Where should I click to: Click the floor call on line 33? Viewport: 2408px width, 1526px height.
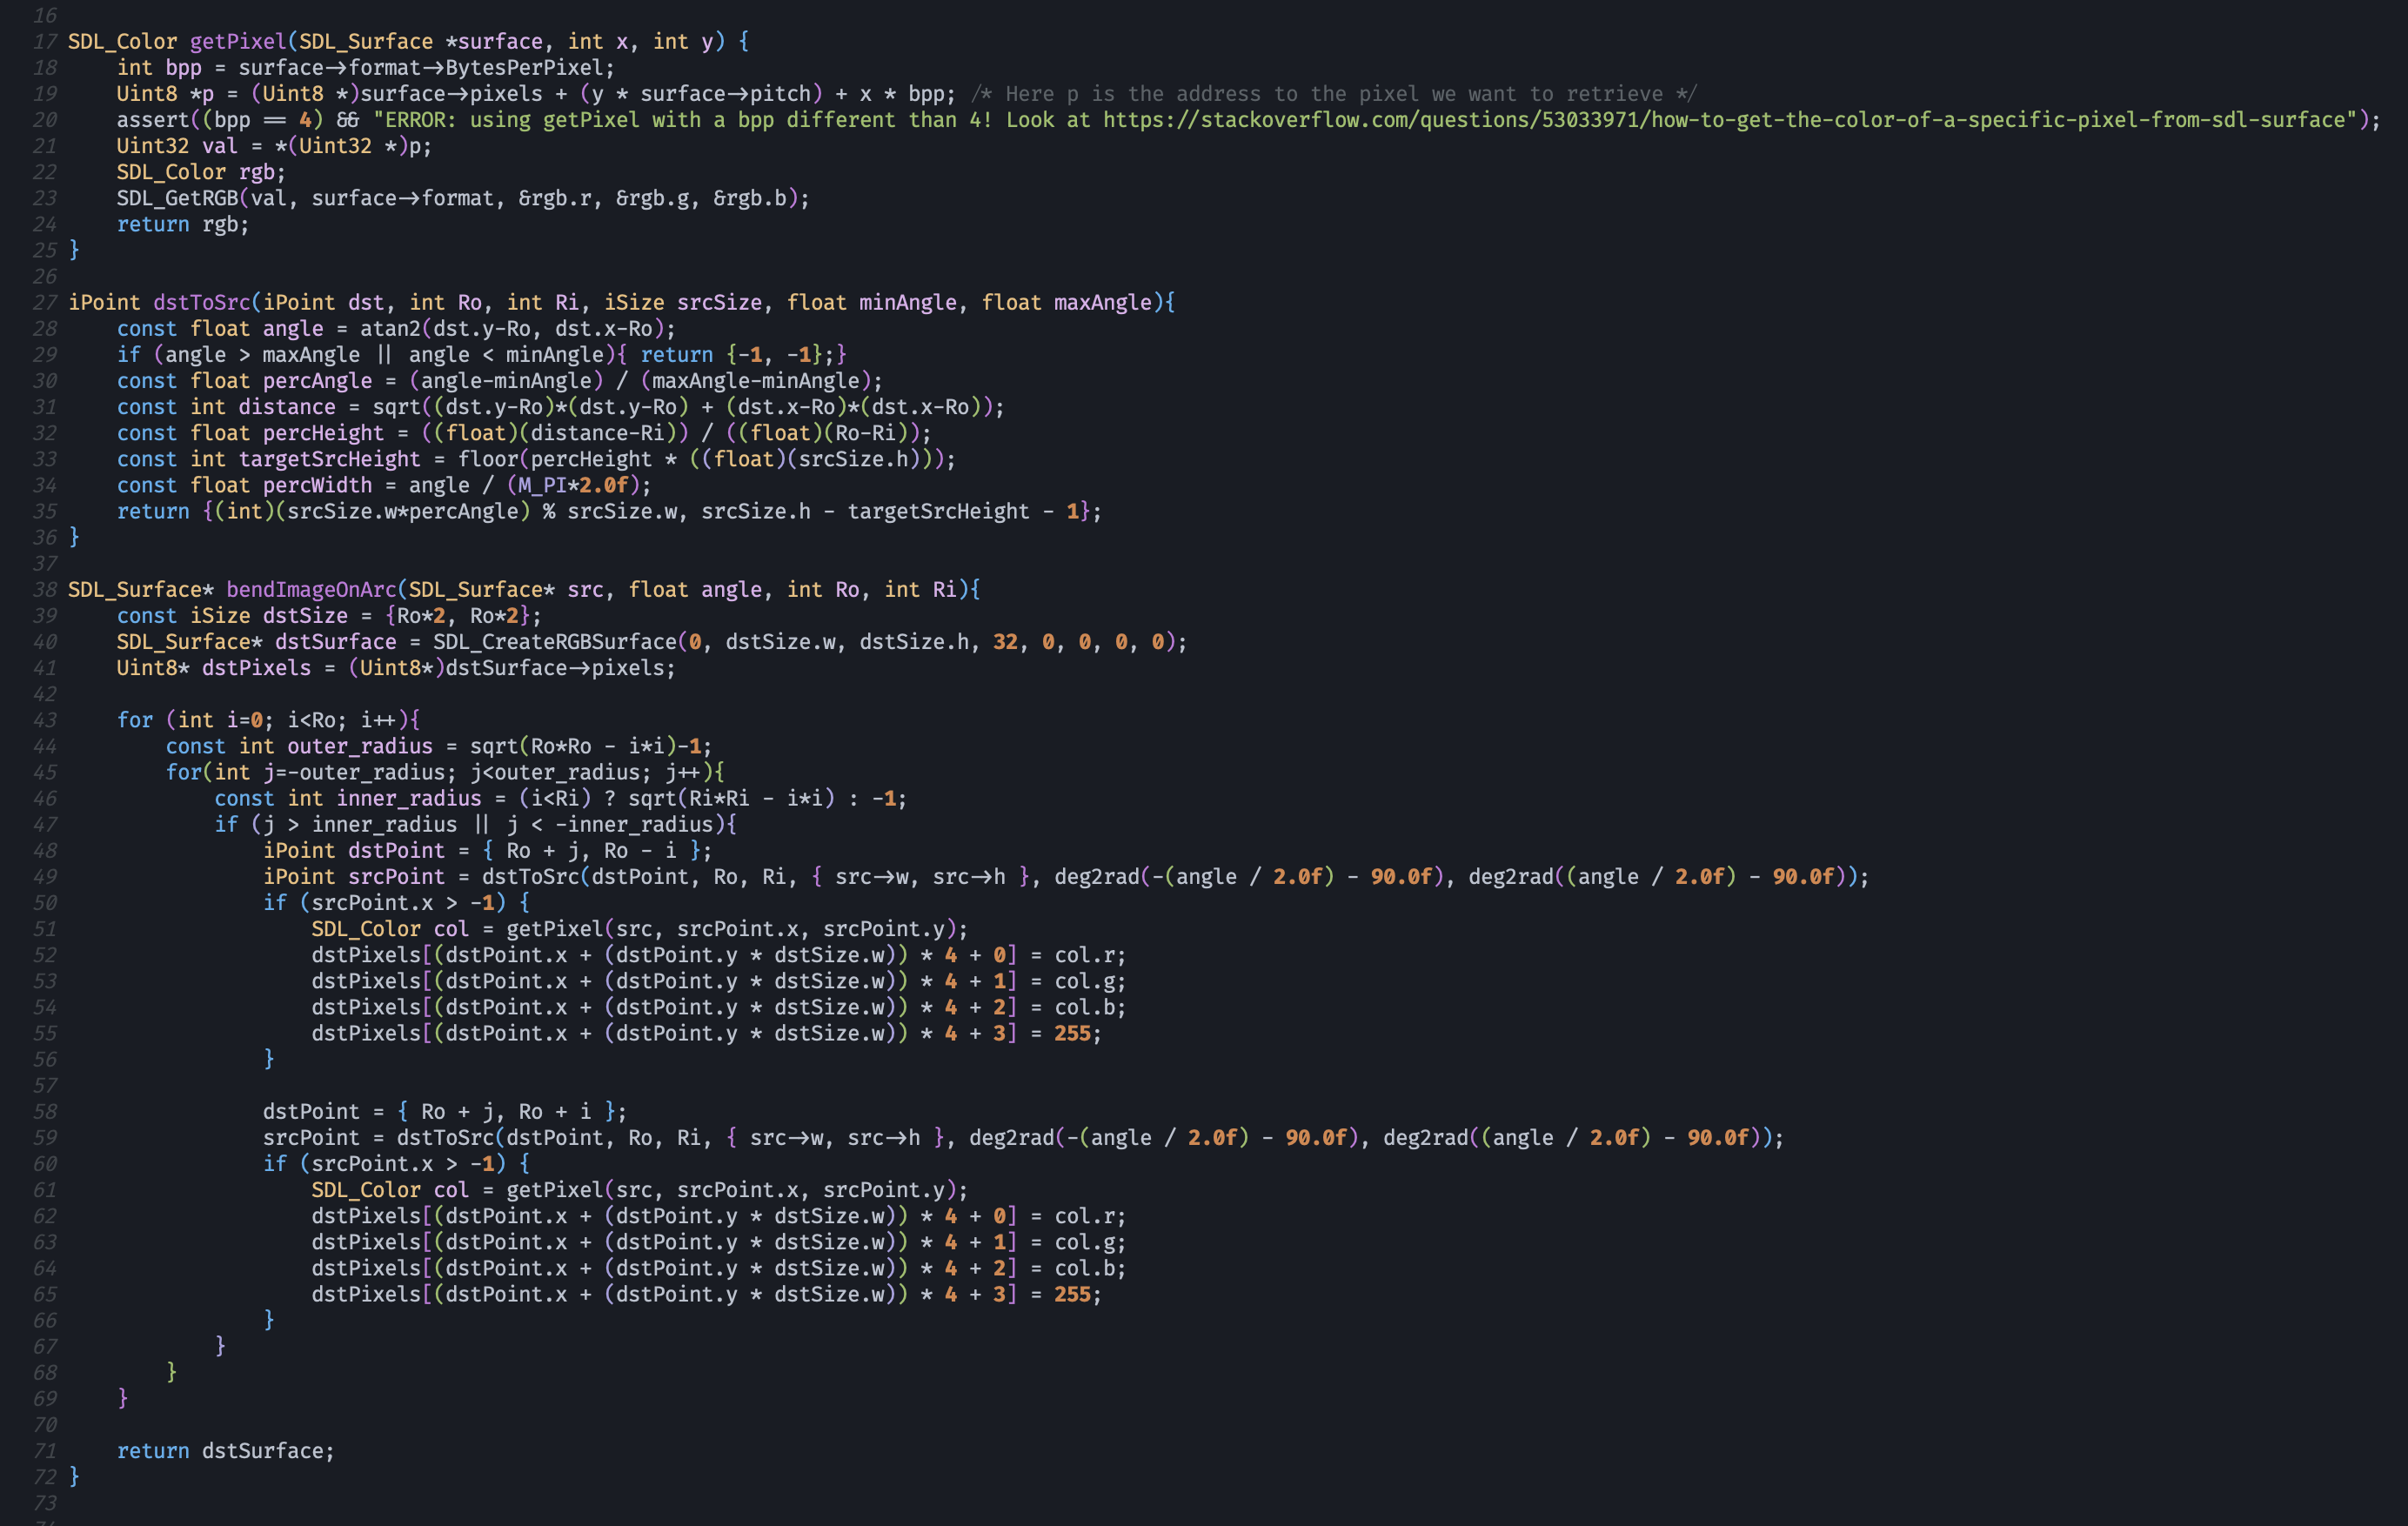click(x=488, y=459)
